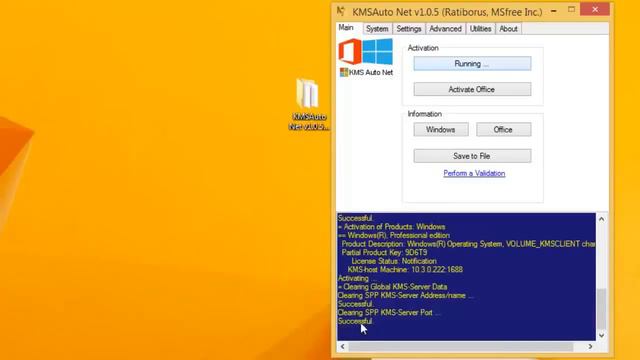Click the 'KMS-host Machine: 10.3.0.222:1688' line
640x360 pixels.
[x=405, y=270]
